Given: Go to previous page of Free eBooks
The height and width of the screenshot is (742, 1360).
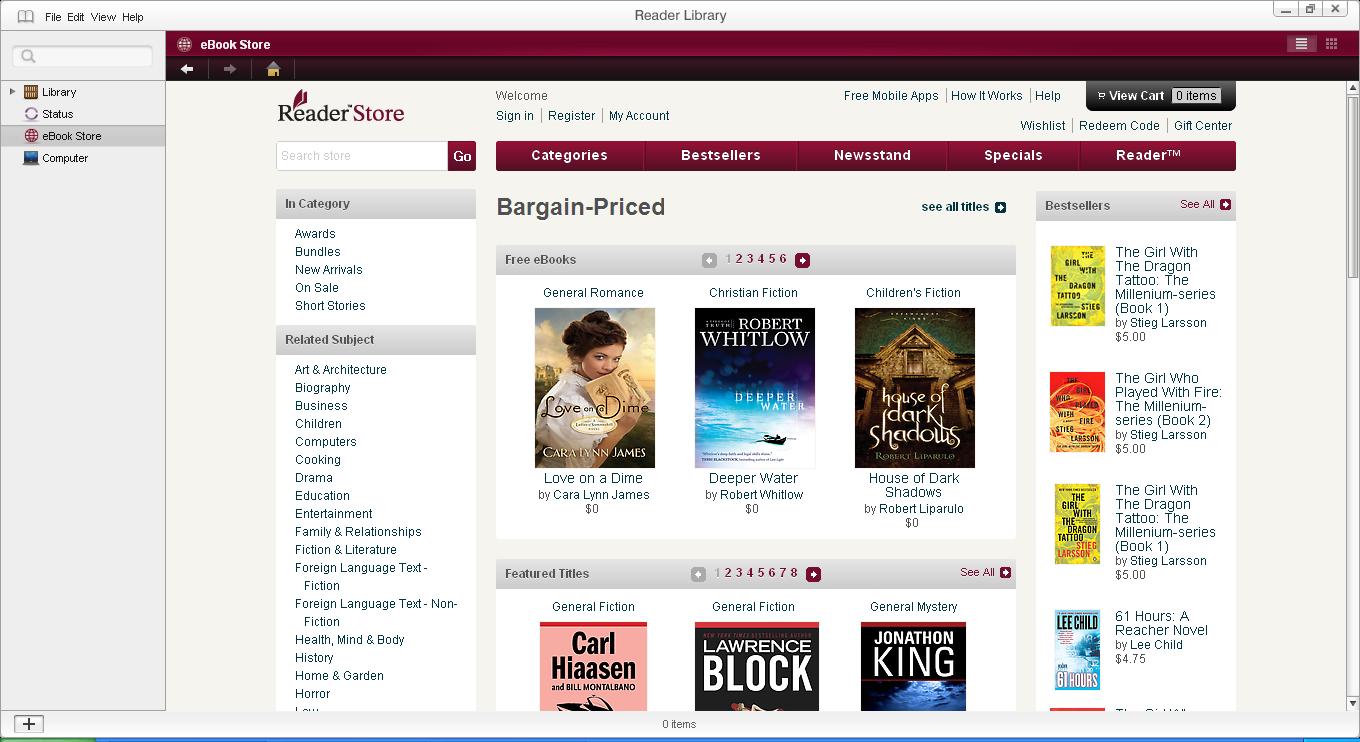Looking at the screenshot, I should pos(709,260).
